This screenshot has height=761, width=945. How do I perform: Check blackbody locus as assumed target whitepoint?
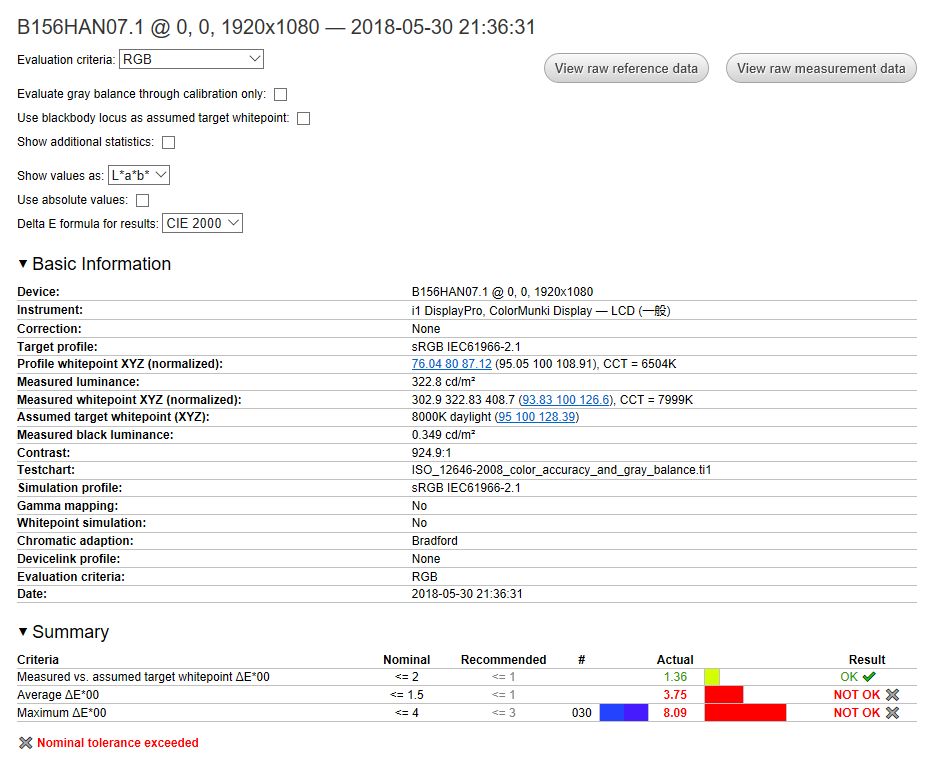click(x=303, y=117)
